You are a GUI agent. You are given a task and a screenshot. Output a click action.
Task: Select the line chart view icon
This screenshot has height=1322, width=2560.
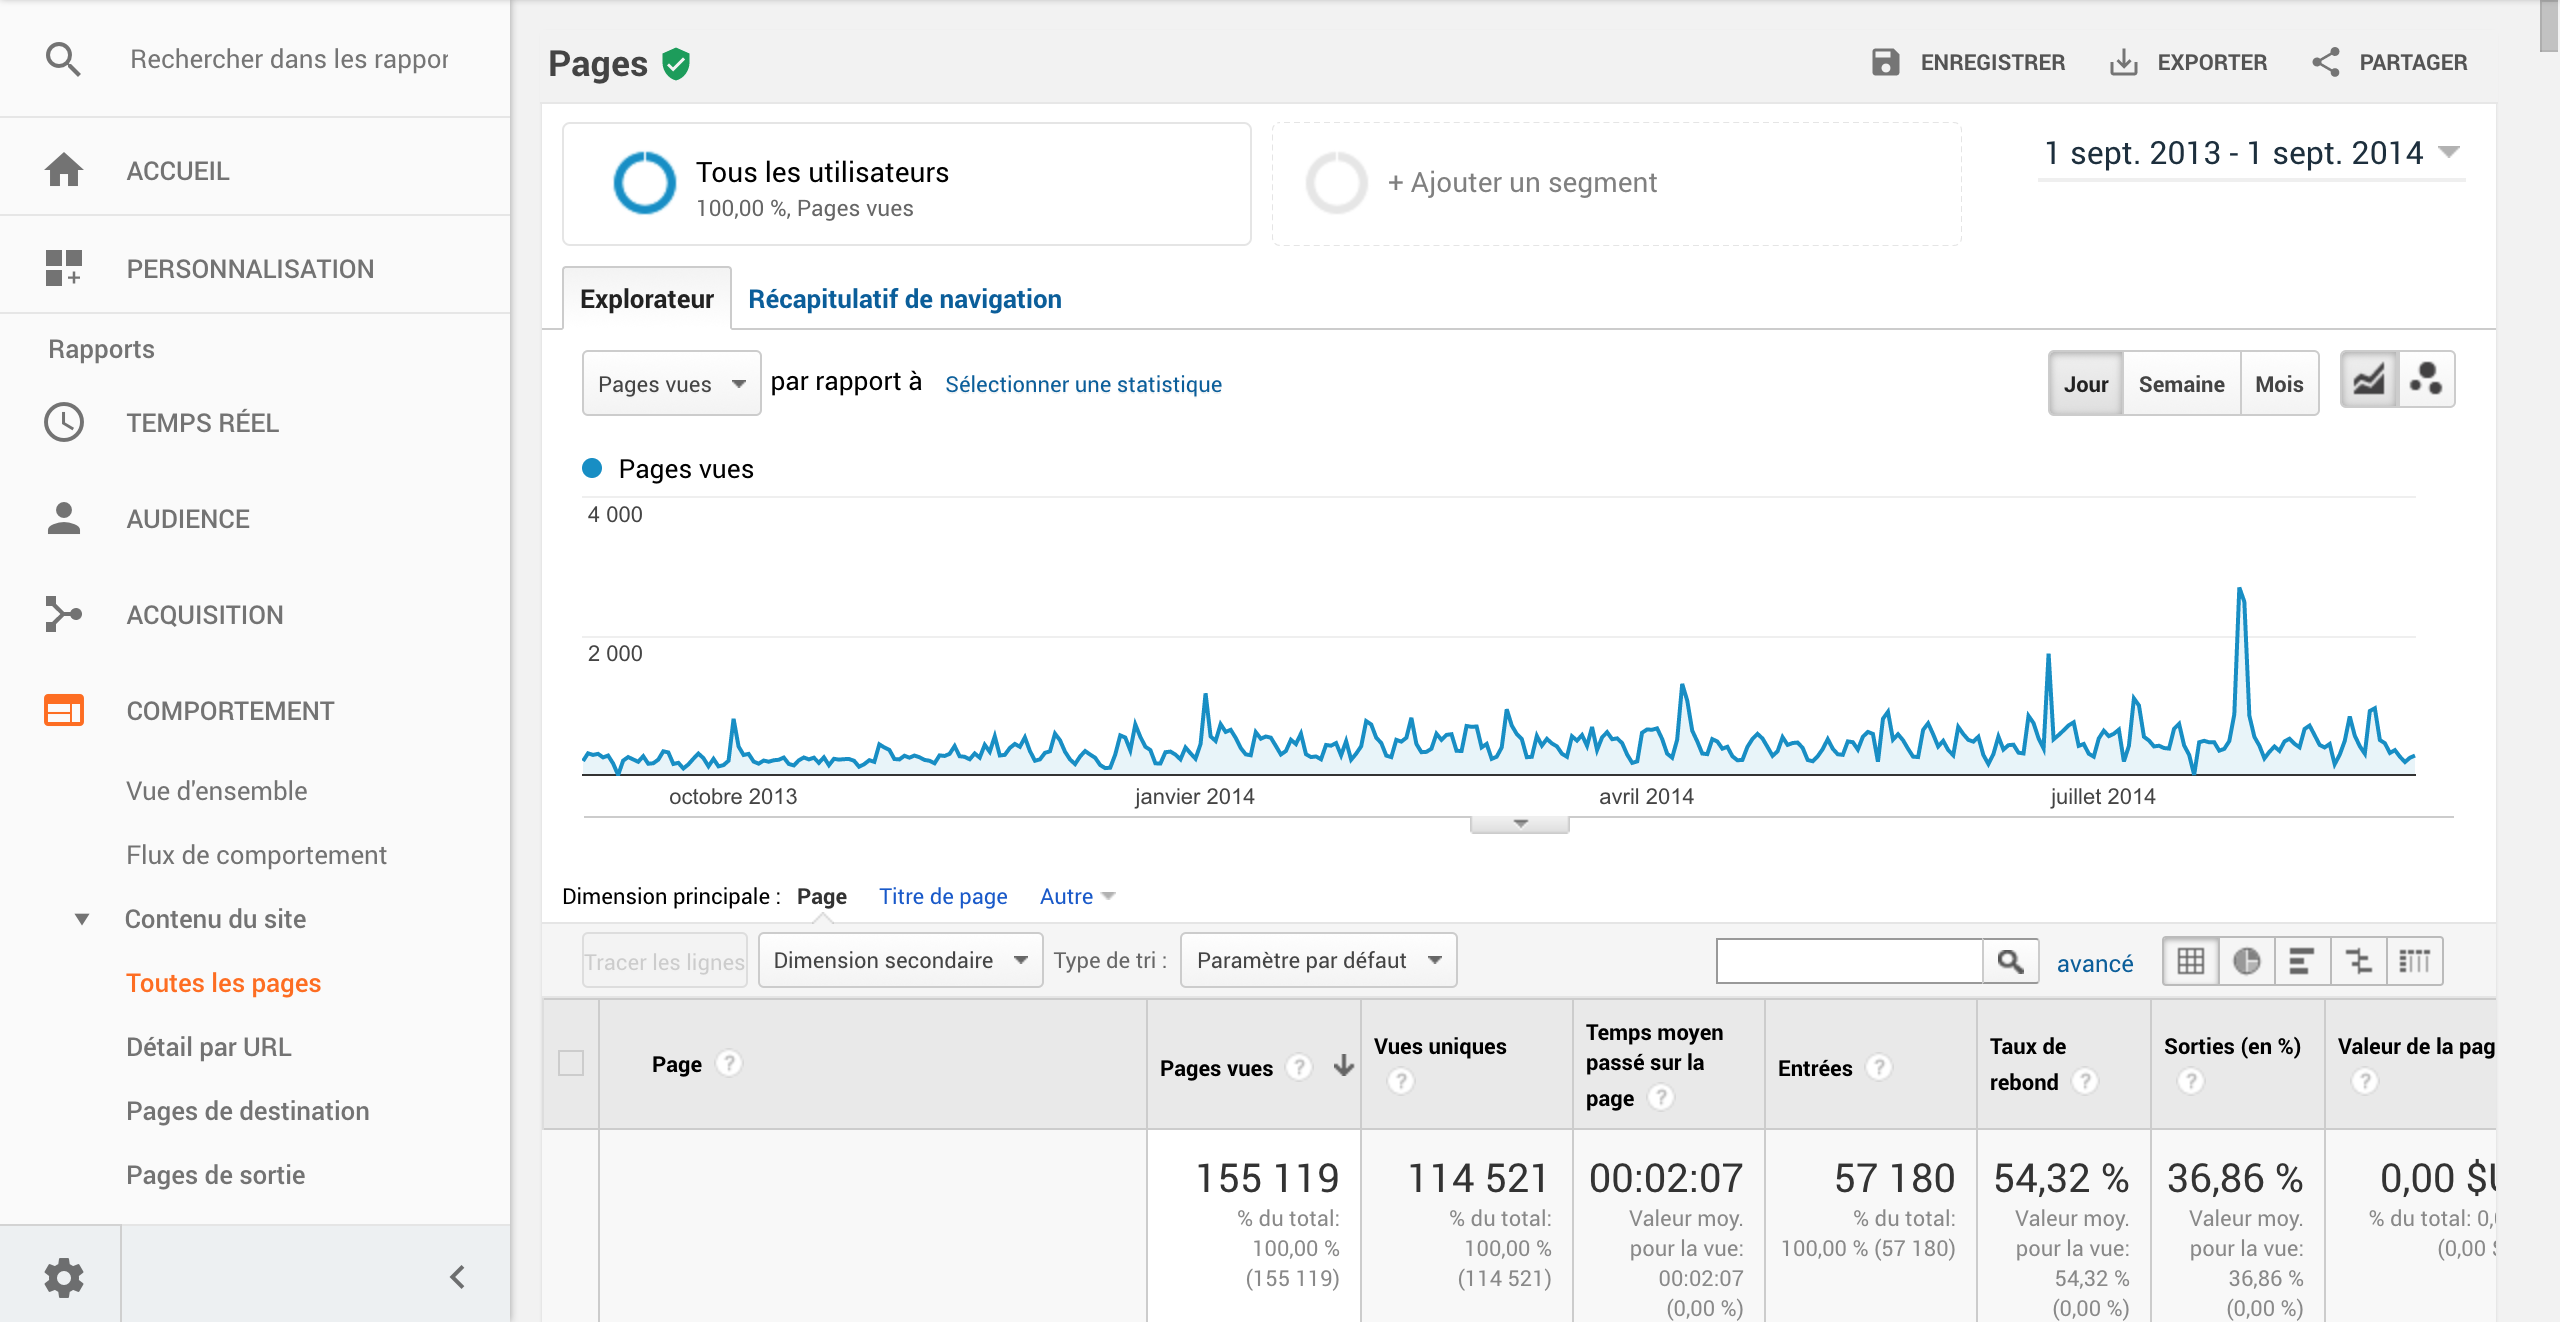2369,380
